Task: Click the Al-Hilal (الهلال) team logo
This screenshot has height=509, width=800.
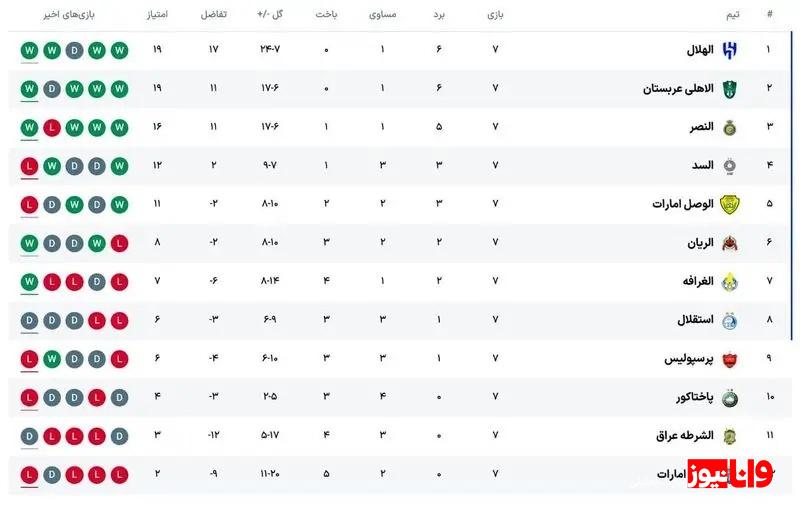Action: [729, 50]
